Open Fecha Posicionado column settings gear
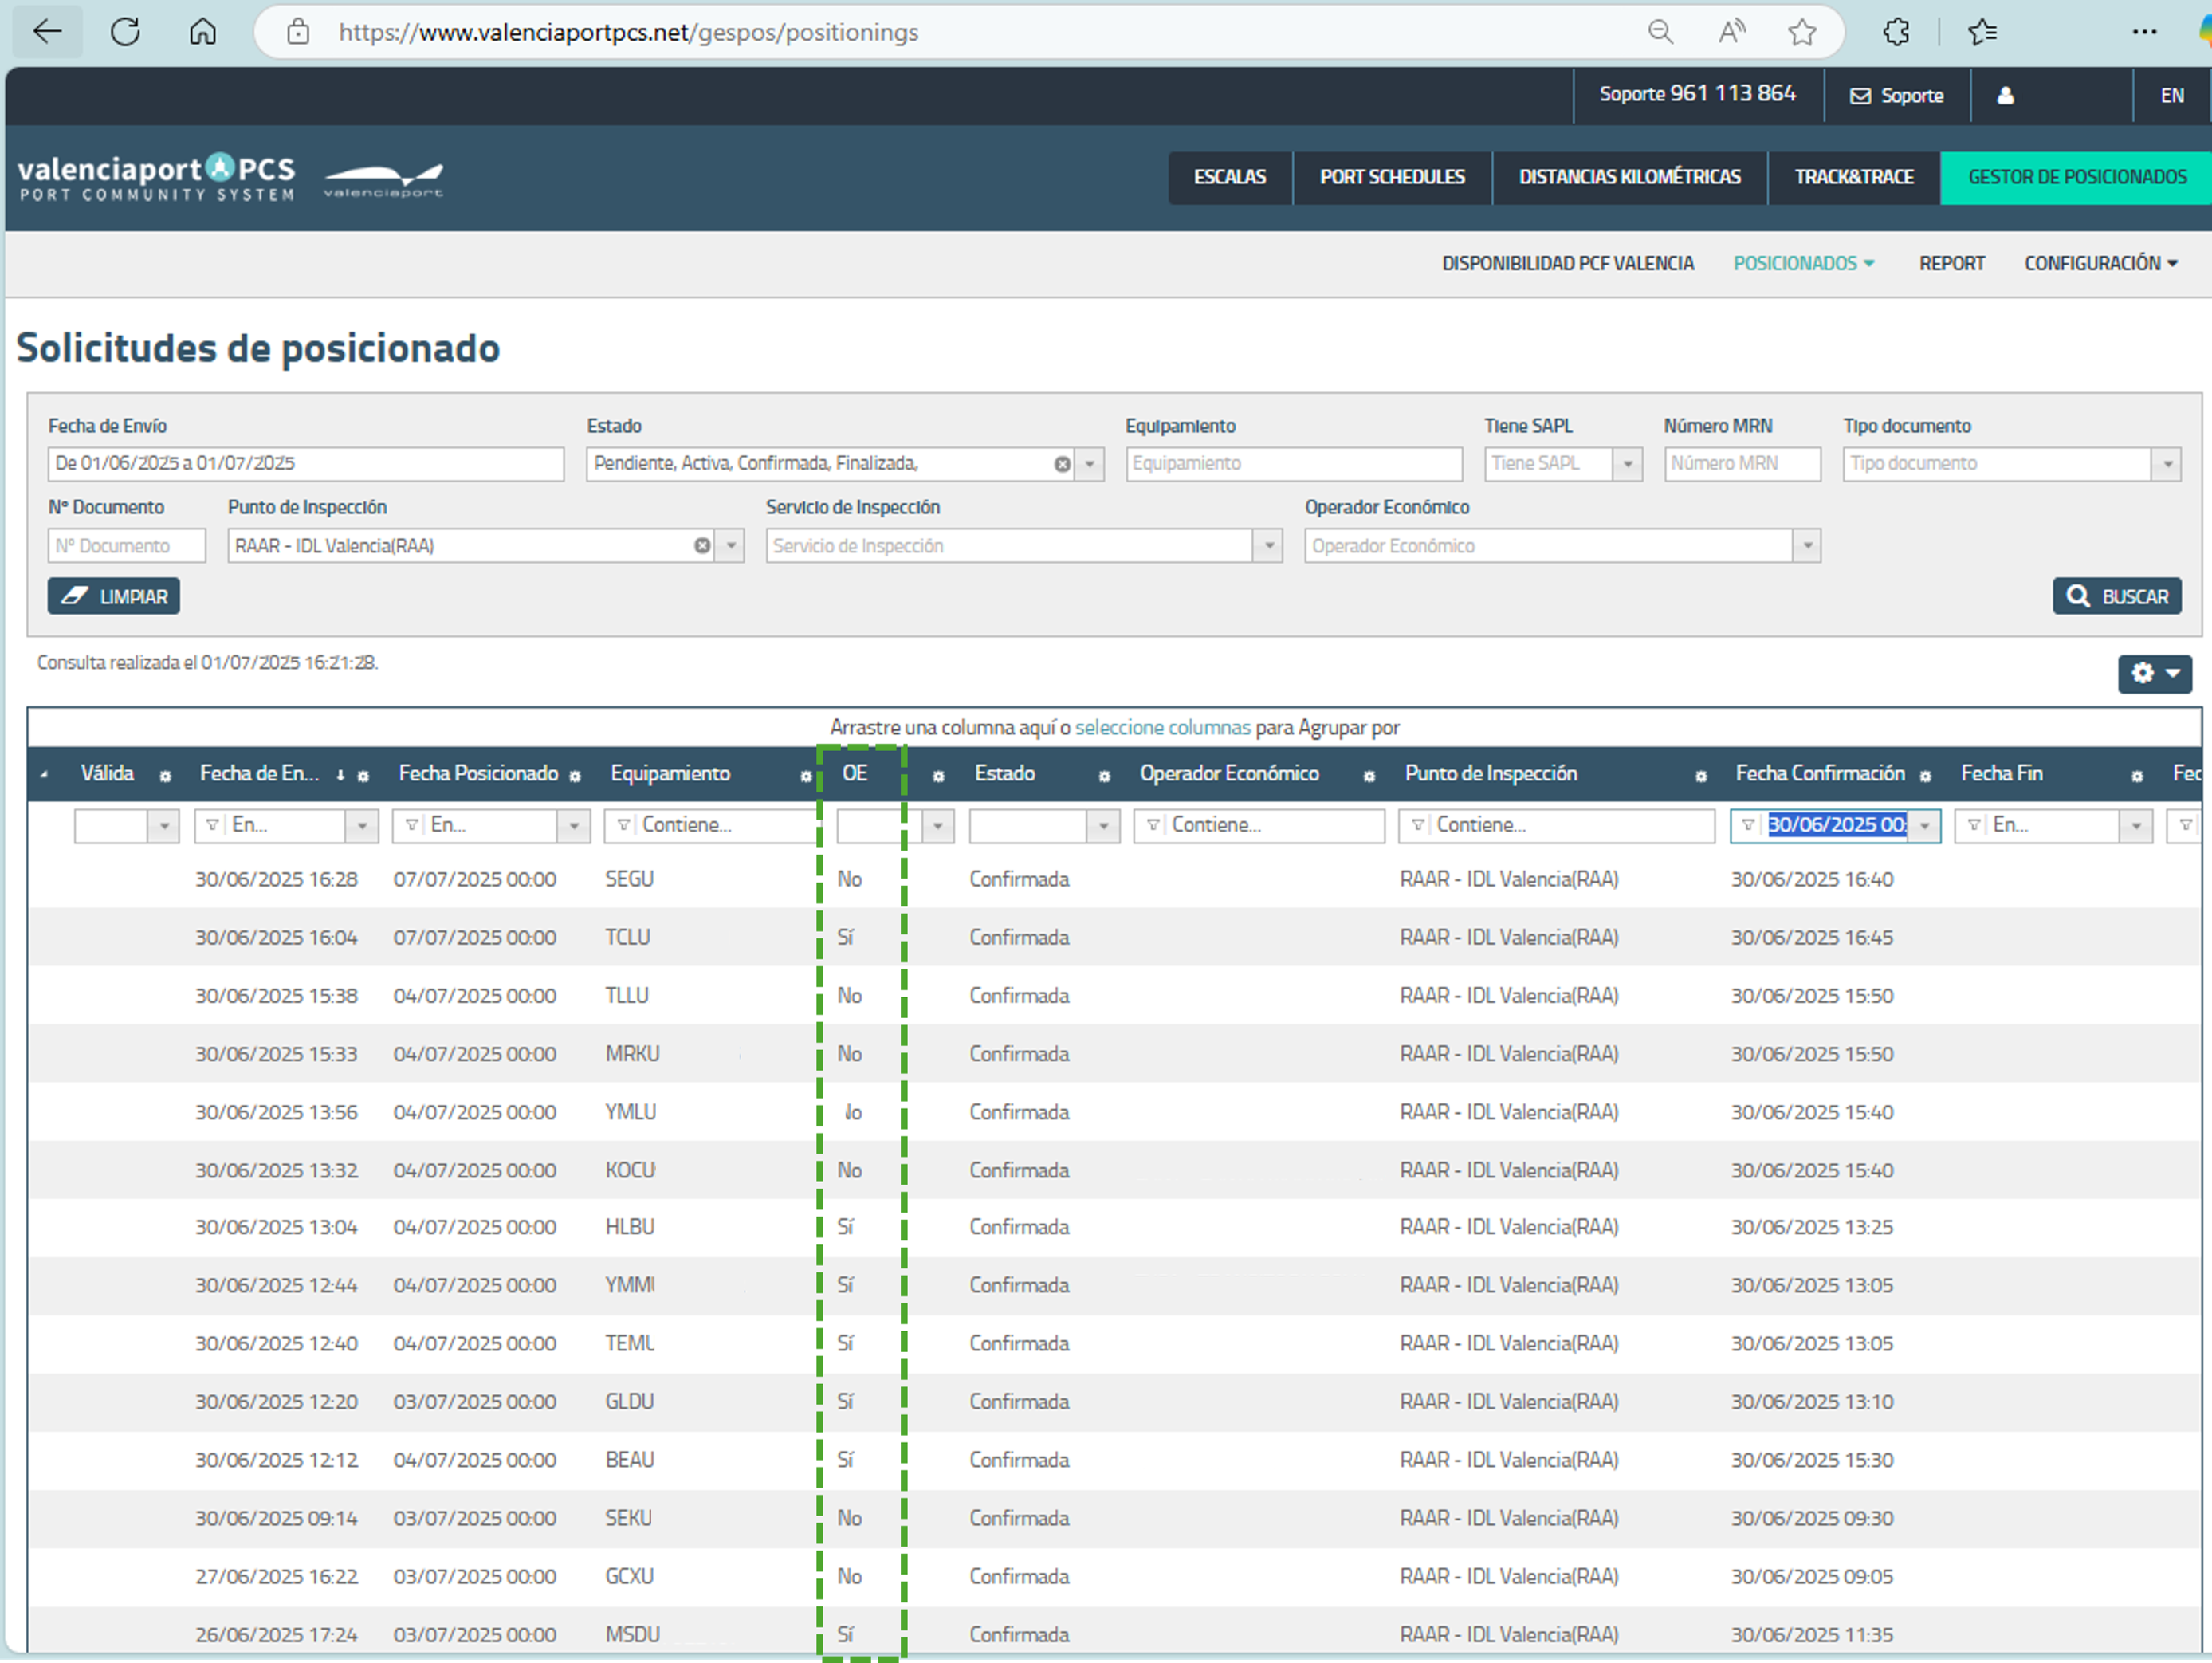Viewport: 2212px width, 1663px height. point(575,776)
